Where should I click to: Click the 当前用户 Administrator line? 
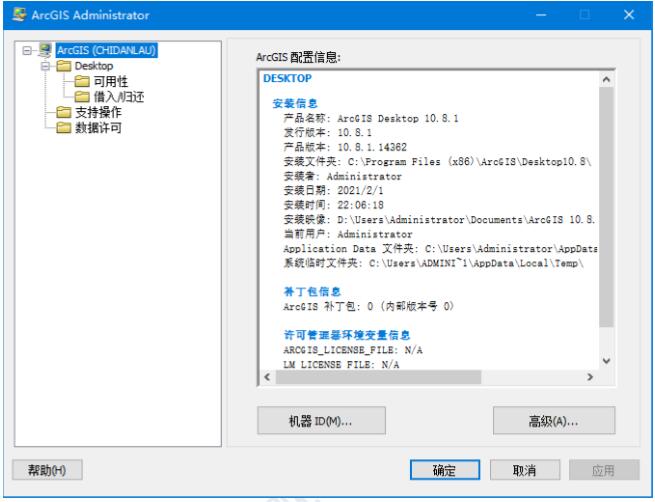348,234
